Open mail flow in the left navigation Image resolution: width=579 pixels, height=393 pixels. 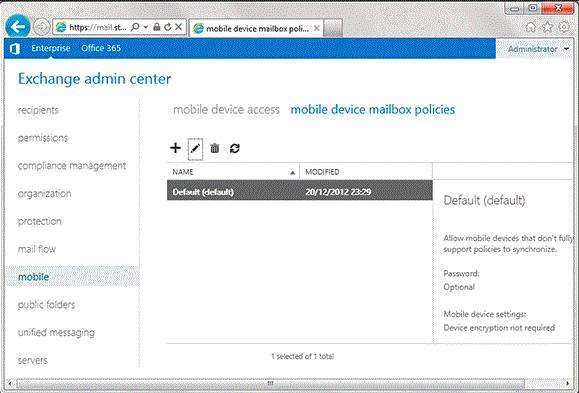(x=37, y=249)
